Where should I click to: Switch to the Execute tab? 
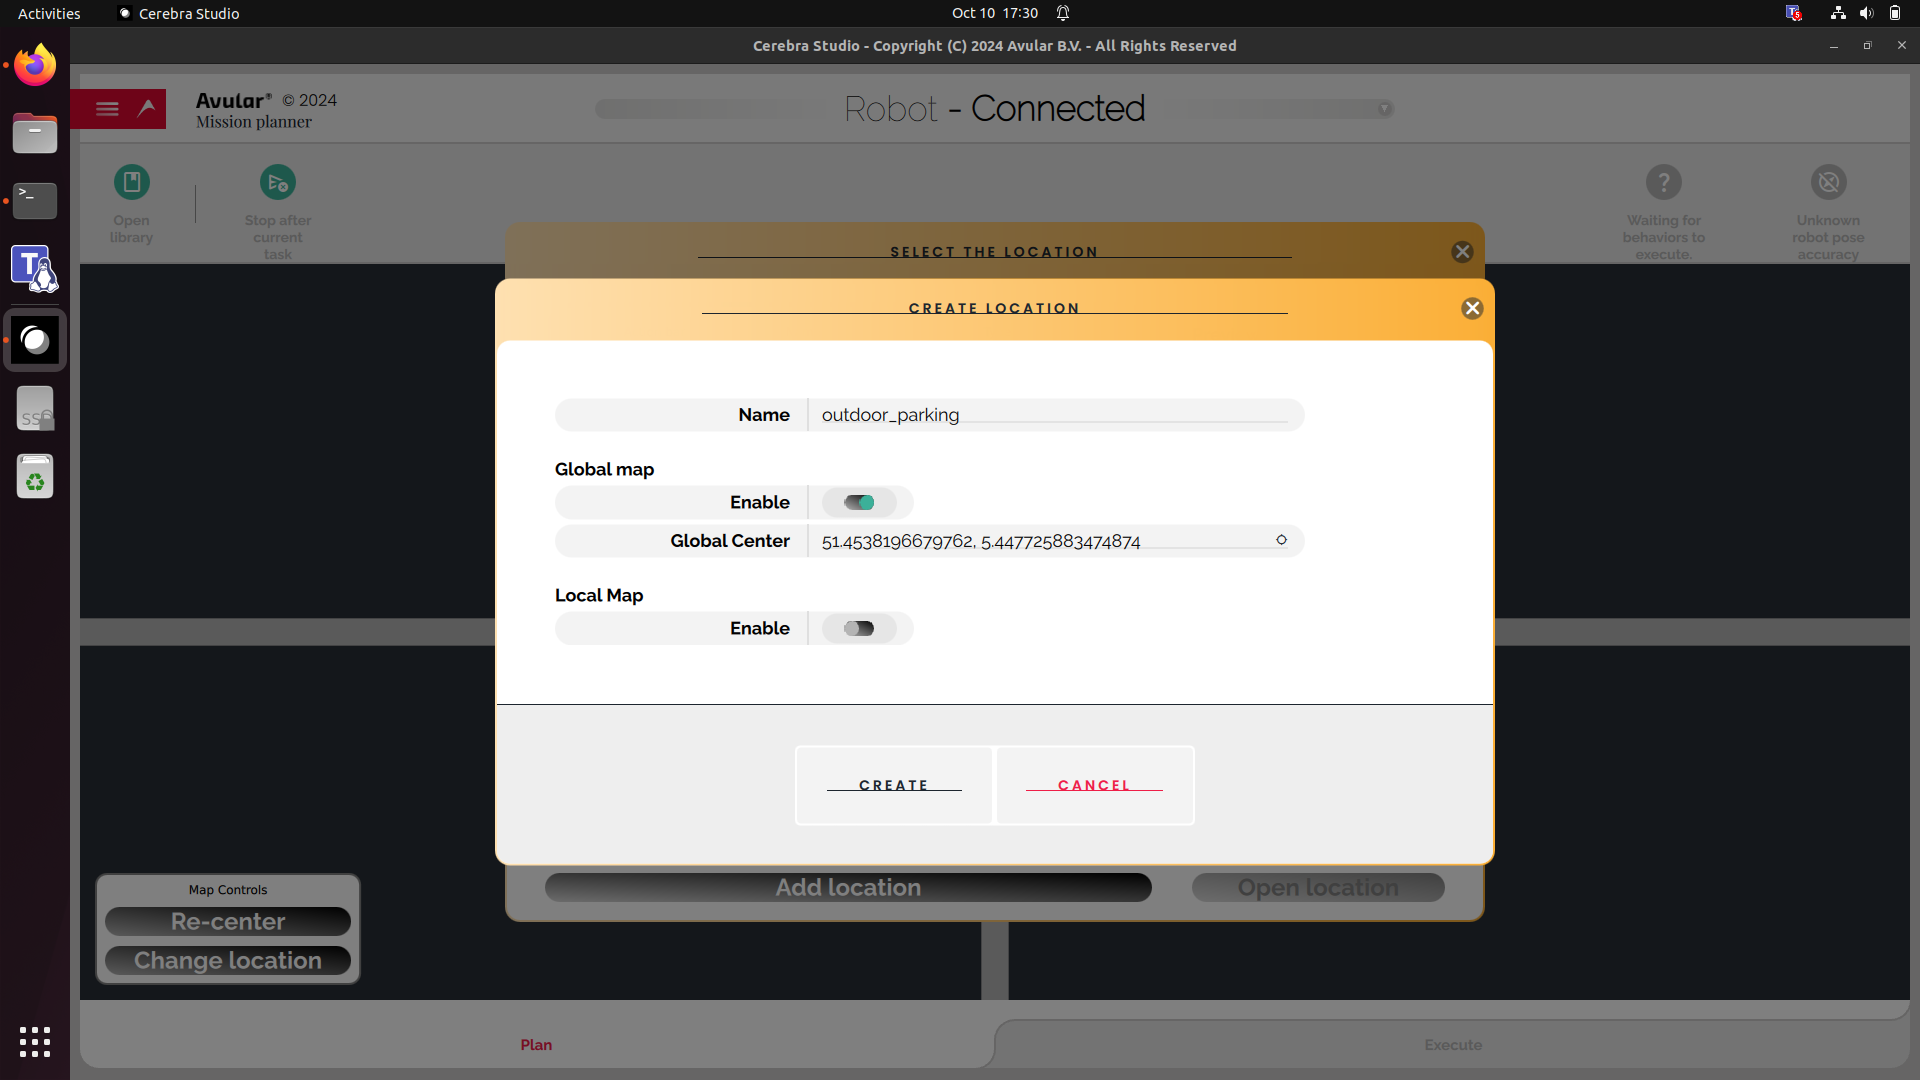click(1452, 1044)
